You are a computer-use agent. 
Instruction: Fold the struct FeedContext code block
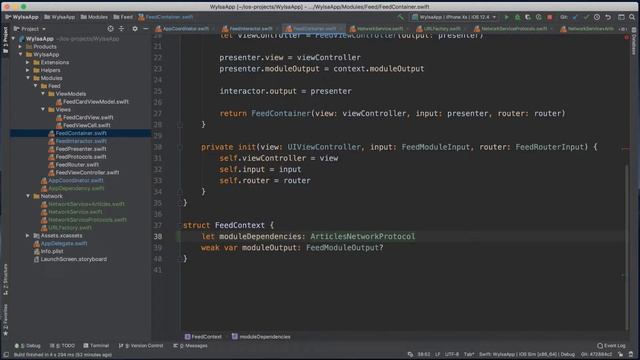[x=180, y=225]
